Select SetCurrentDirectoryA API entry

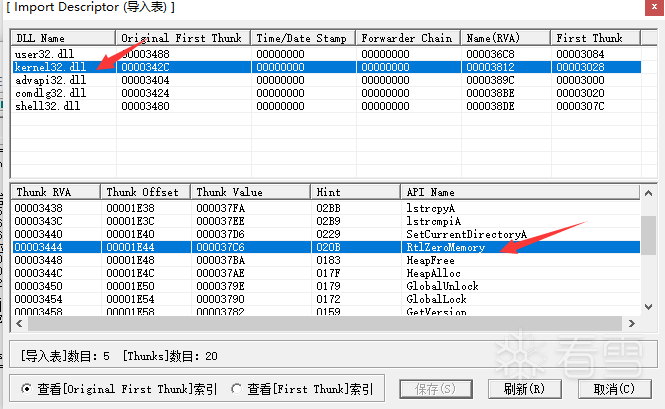pos(467,234)
